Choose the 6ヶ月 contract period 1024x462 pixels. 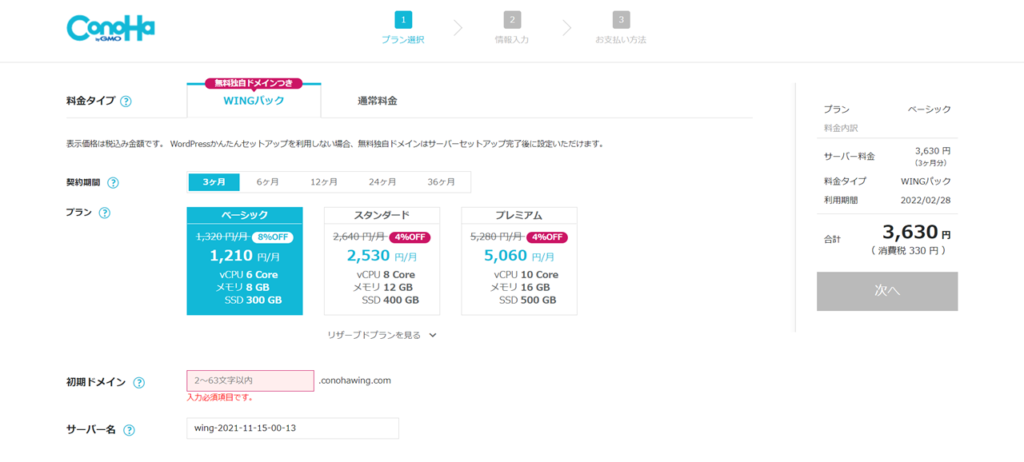268,182
